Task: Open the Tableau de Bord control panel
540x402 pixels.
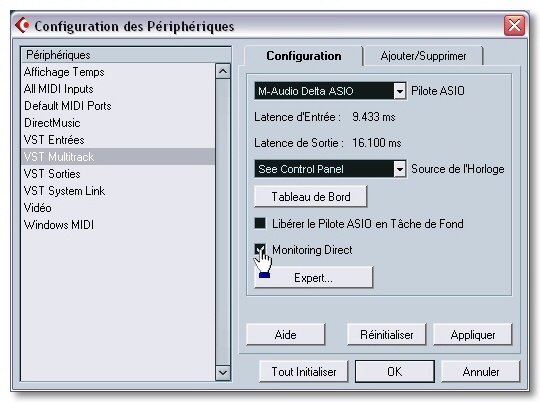Action: pyautogui.click(x=311, y=197)
